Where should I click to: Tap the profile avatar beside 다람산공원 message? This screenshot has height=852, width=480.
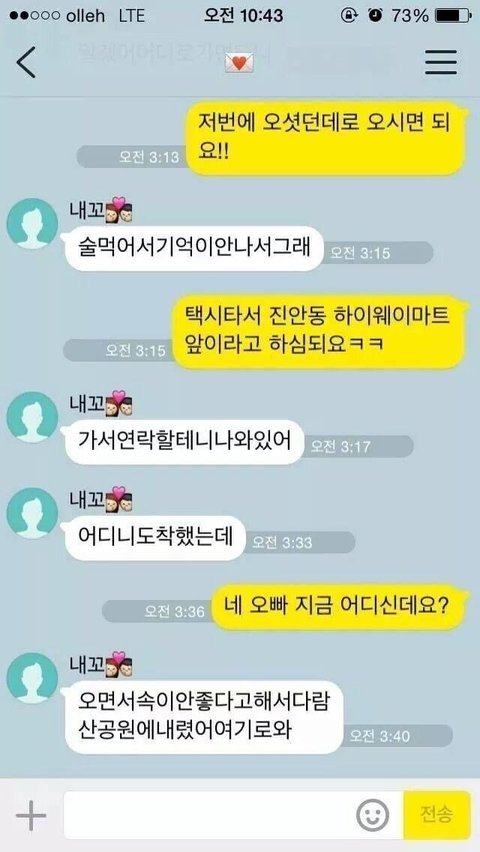tap(32, 679)
